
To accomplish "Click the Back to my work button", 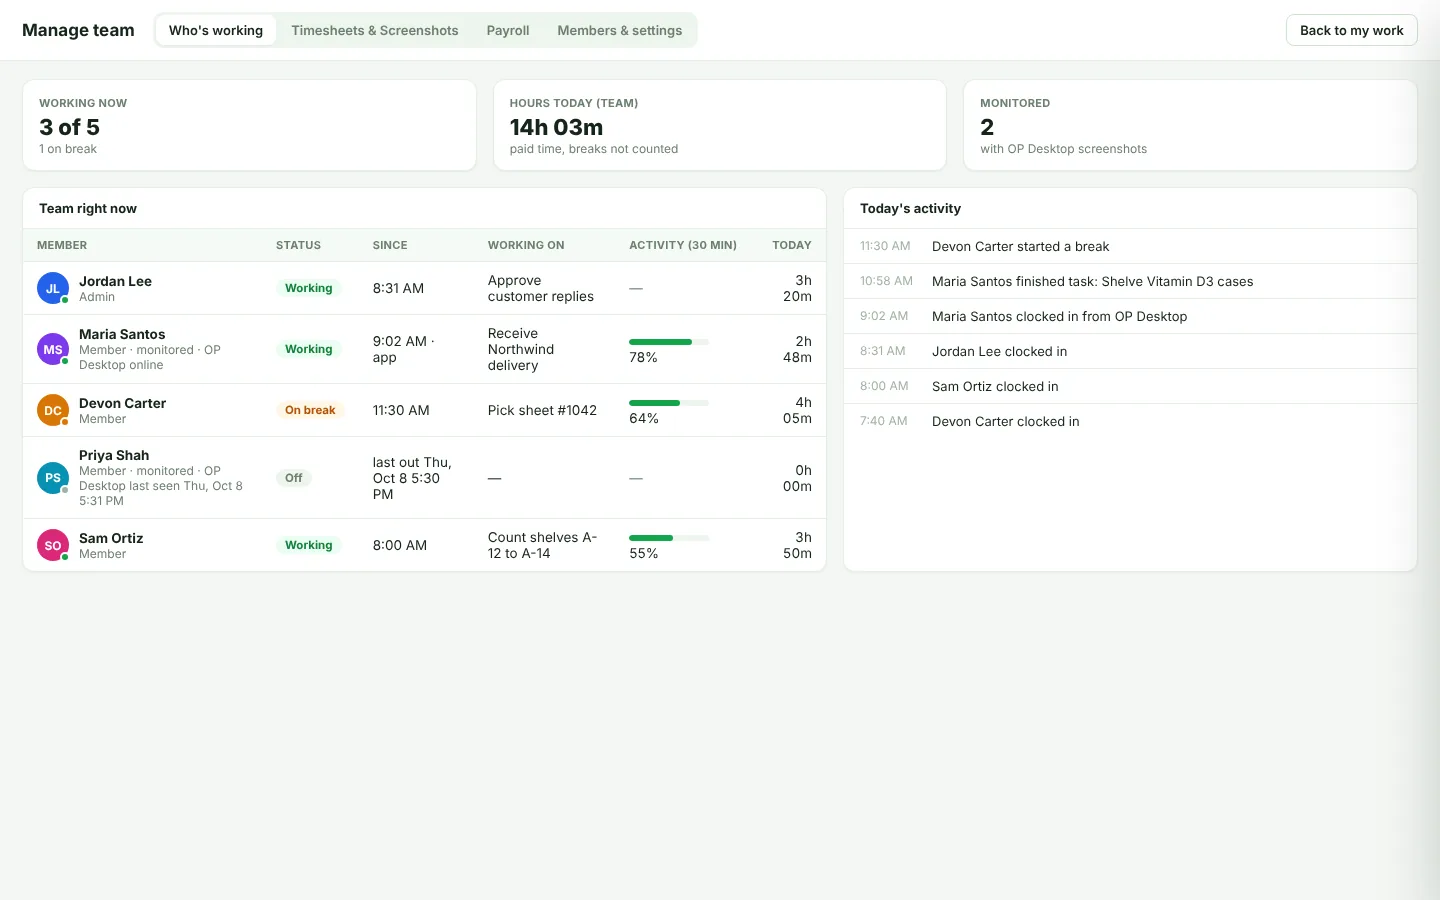I will [x=1352, y=30].
